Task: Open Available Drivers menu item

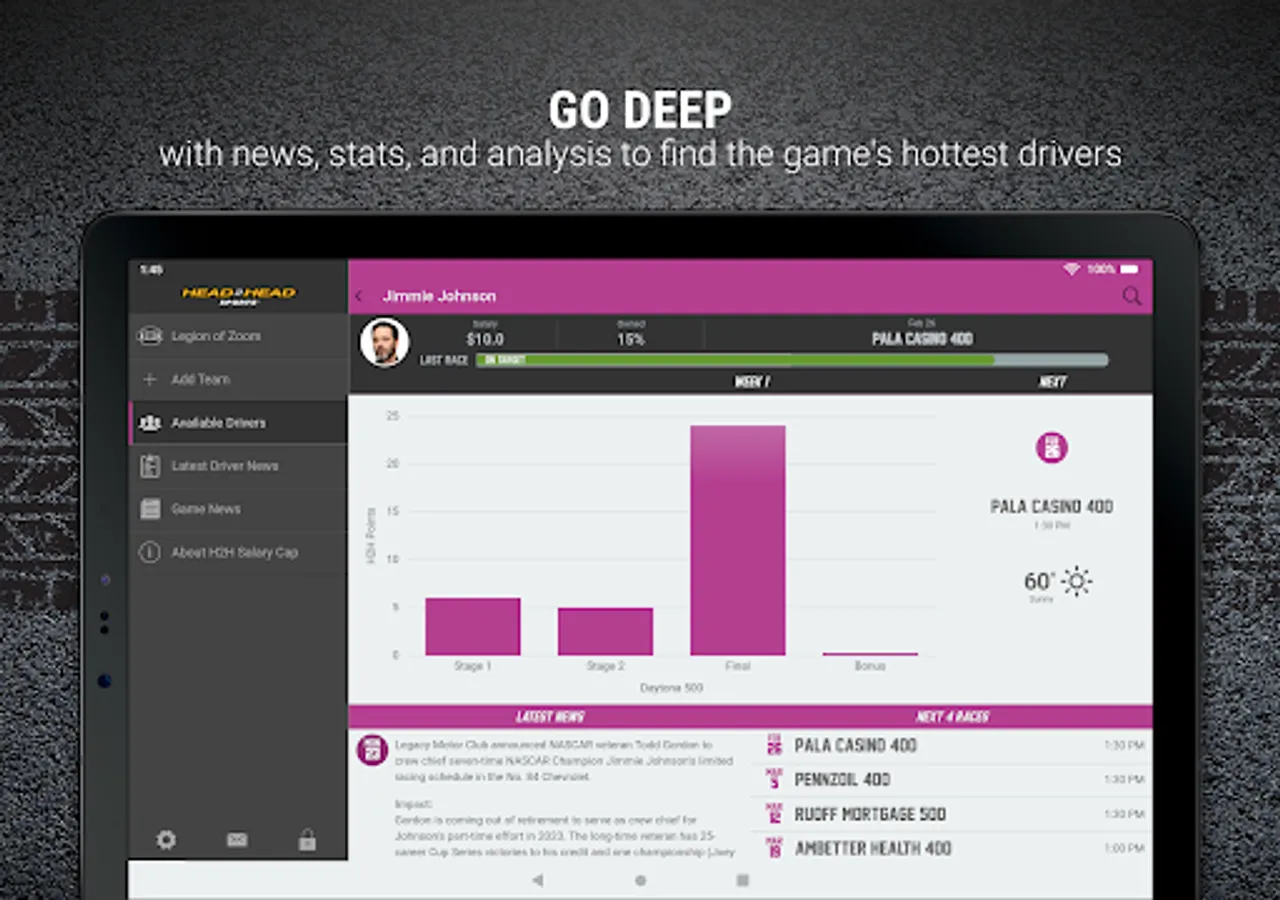Action: [238, 423]
